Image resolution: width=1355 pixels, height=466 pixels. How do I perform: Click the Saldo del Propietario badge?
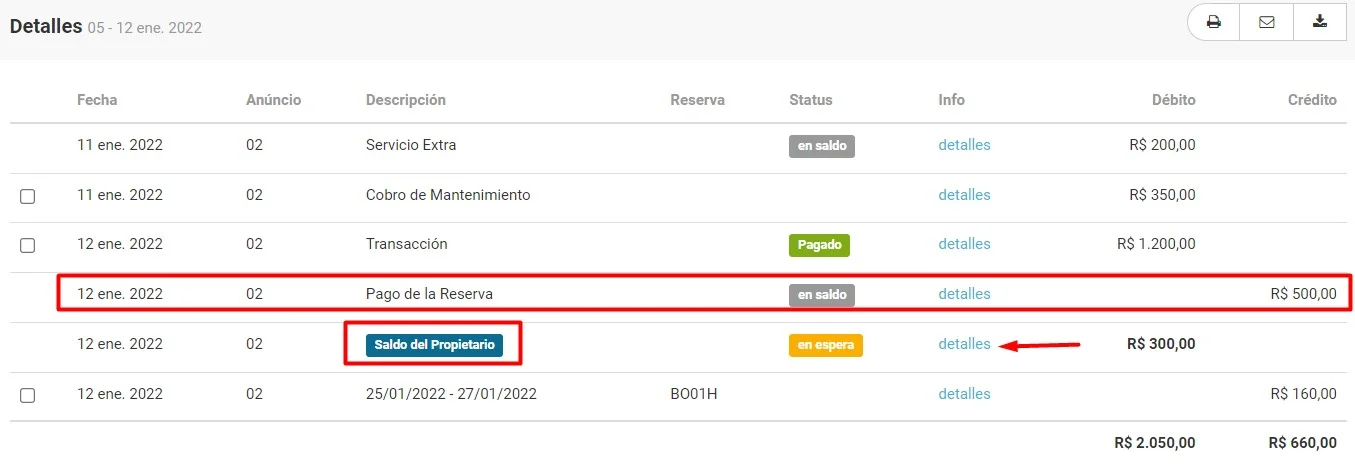pos(434,345)
